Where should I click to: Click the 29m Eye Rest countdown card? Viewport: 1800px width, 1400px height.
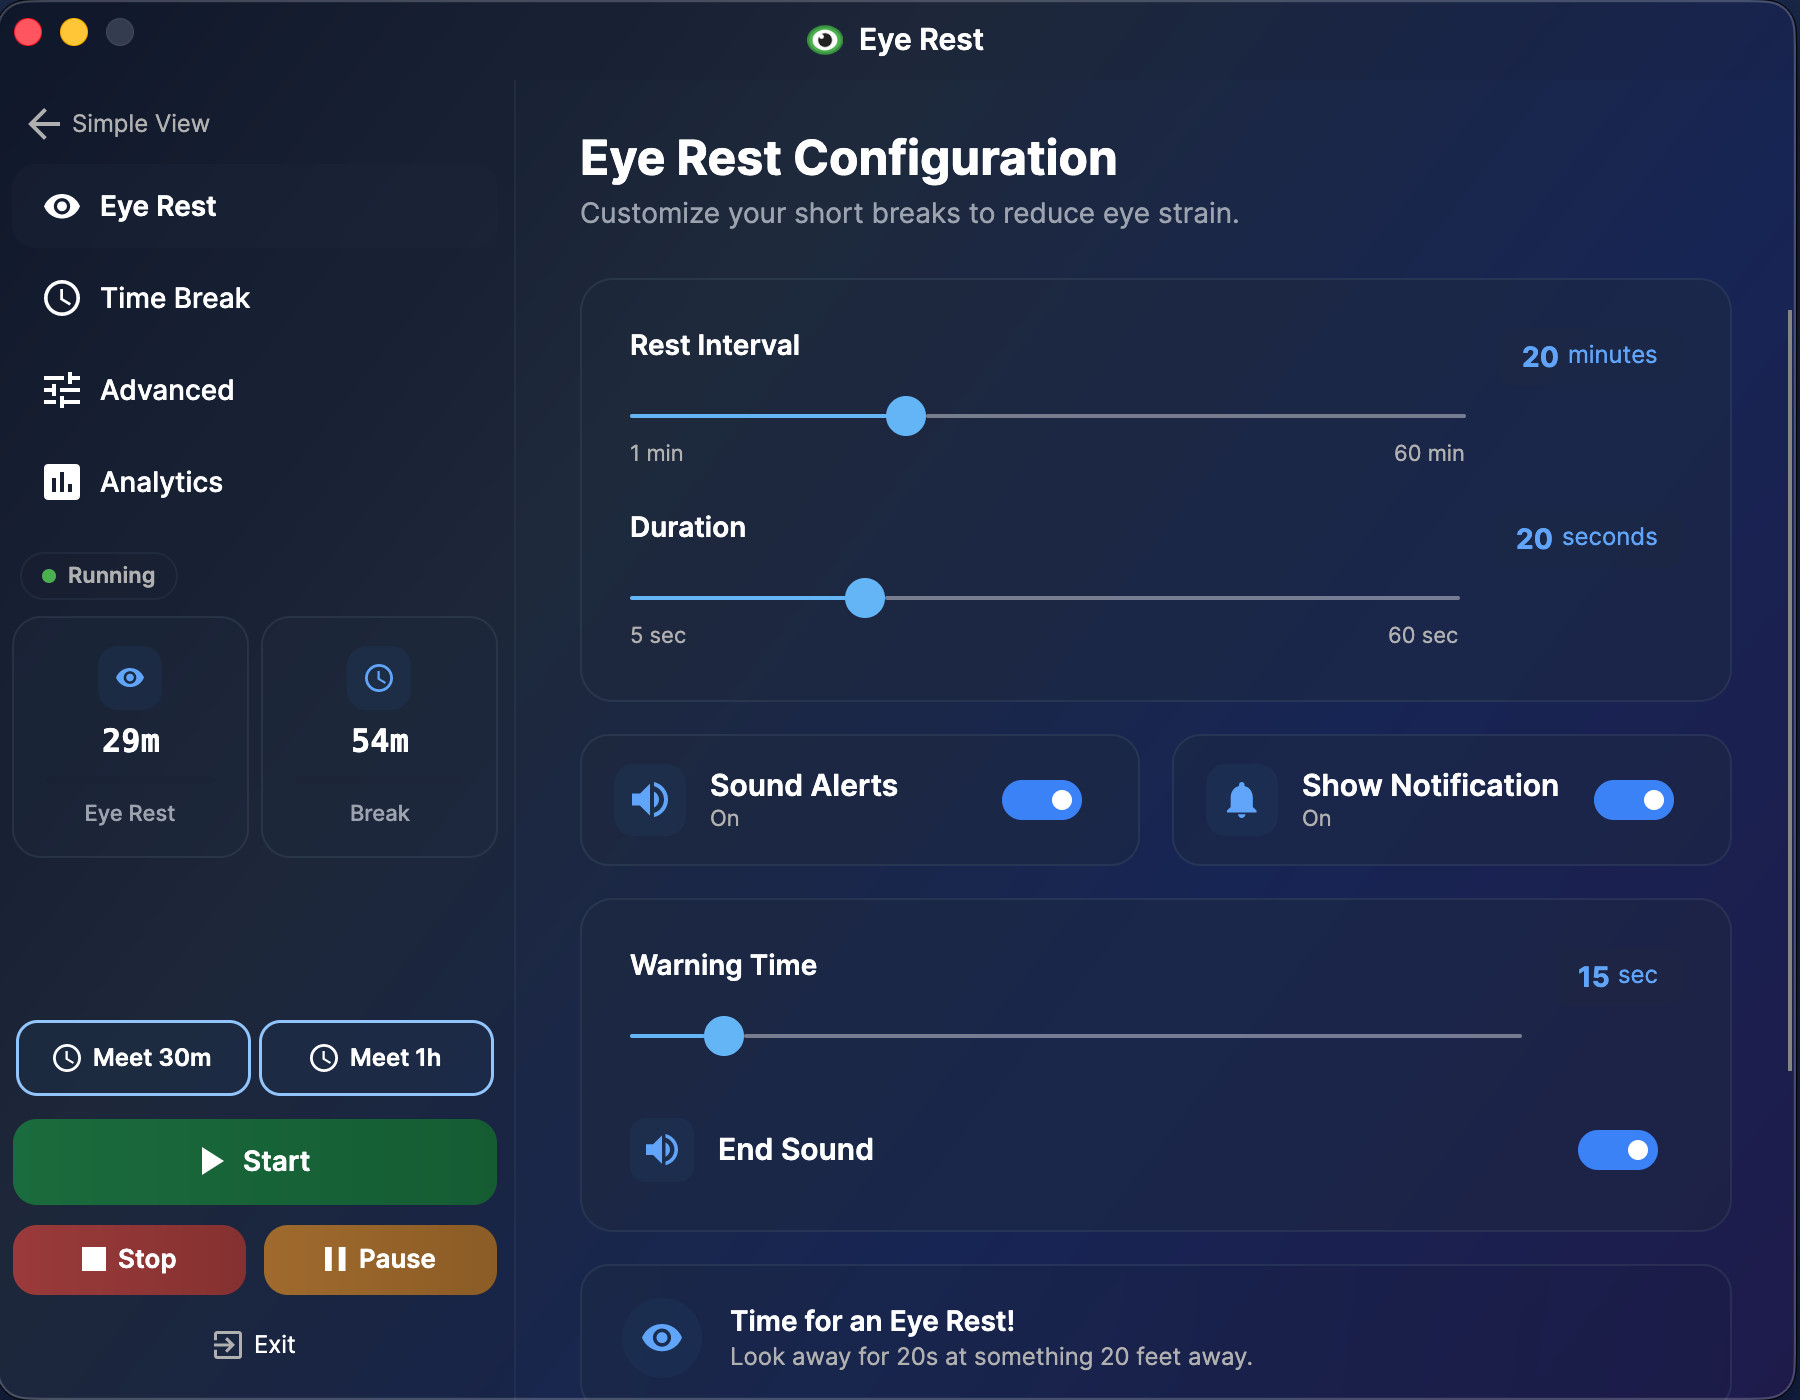130,737
